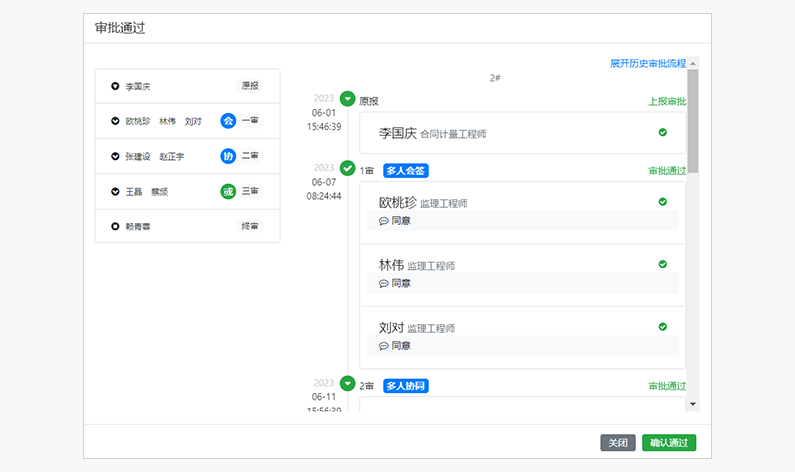
Task: Click the green checkmark timeline icon at 1审
Action: tap(348, 168)
